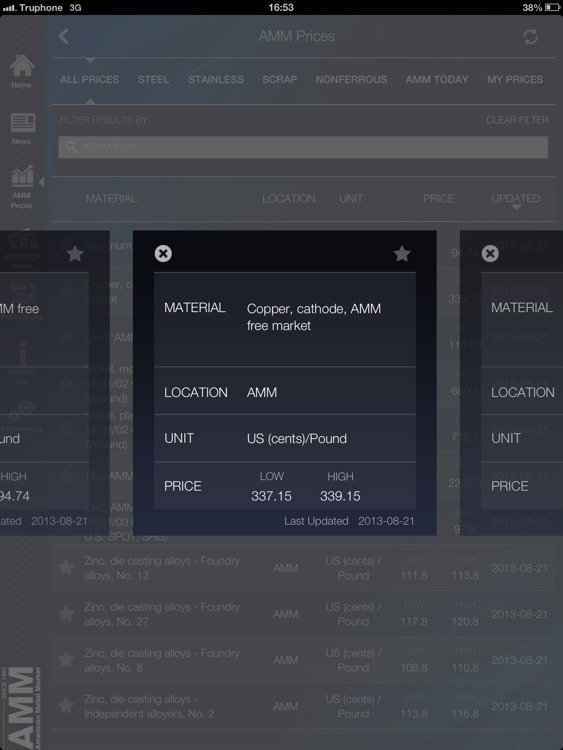Switch to the STEEL tab

click(x=153, y=79)
